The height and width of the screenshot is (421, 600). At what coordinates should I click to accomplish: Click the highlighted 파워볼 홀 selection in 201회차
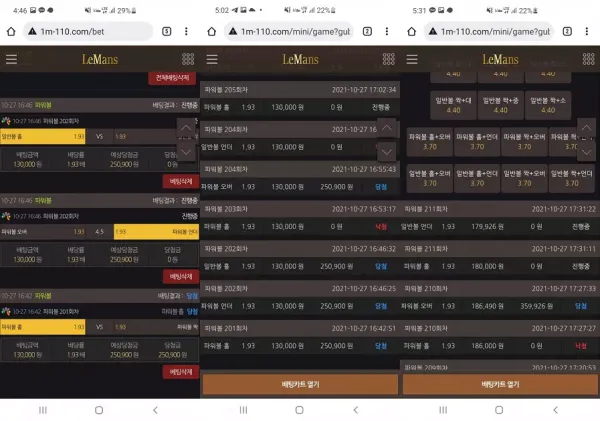click(x=43, y=327)
